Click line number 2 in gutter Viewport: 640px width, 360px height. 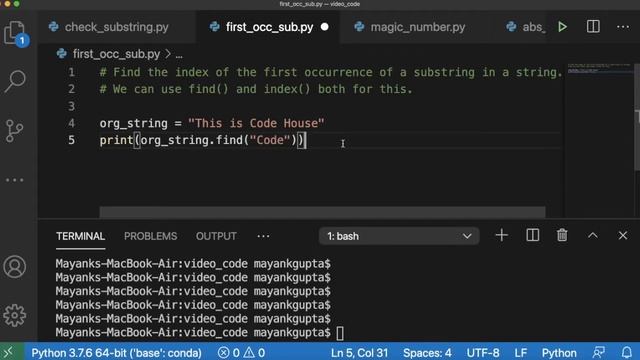coord(71,89)
